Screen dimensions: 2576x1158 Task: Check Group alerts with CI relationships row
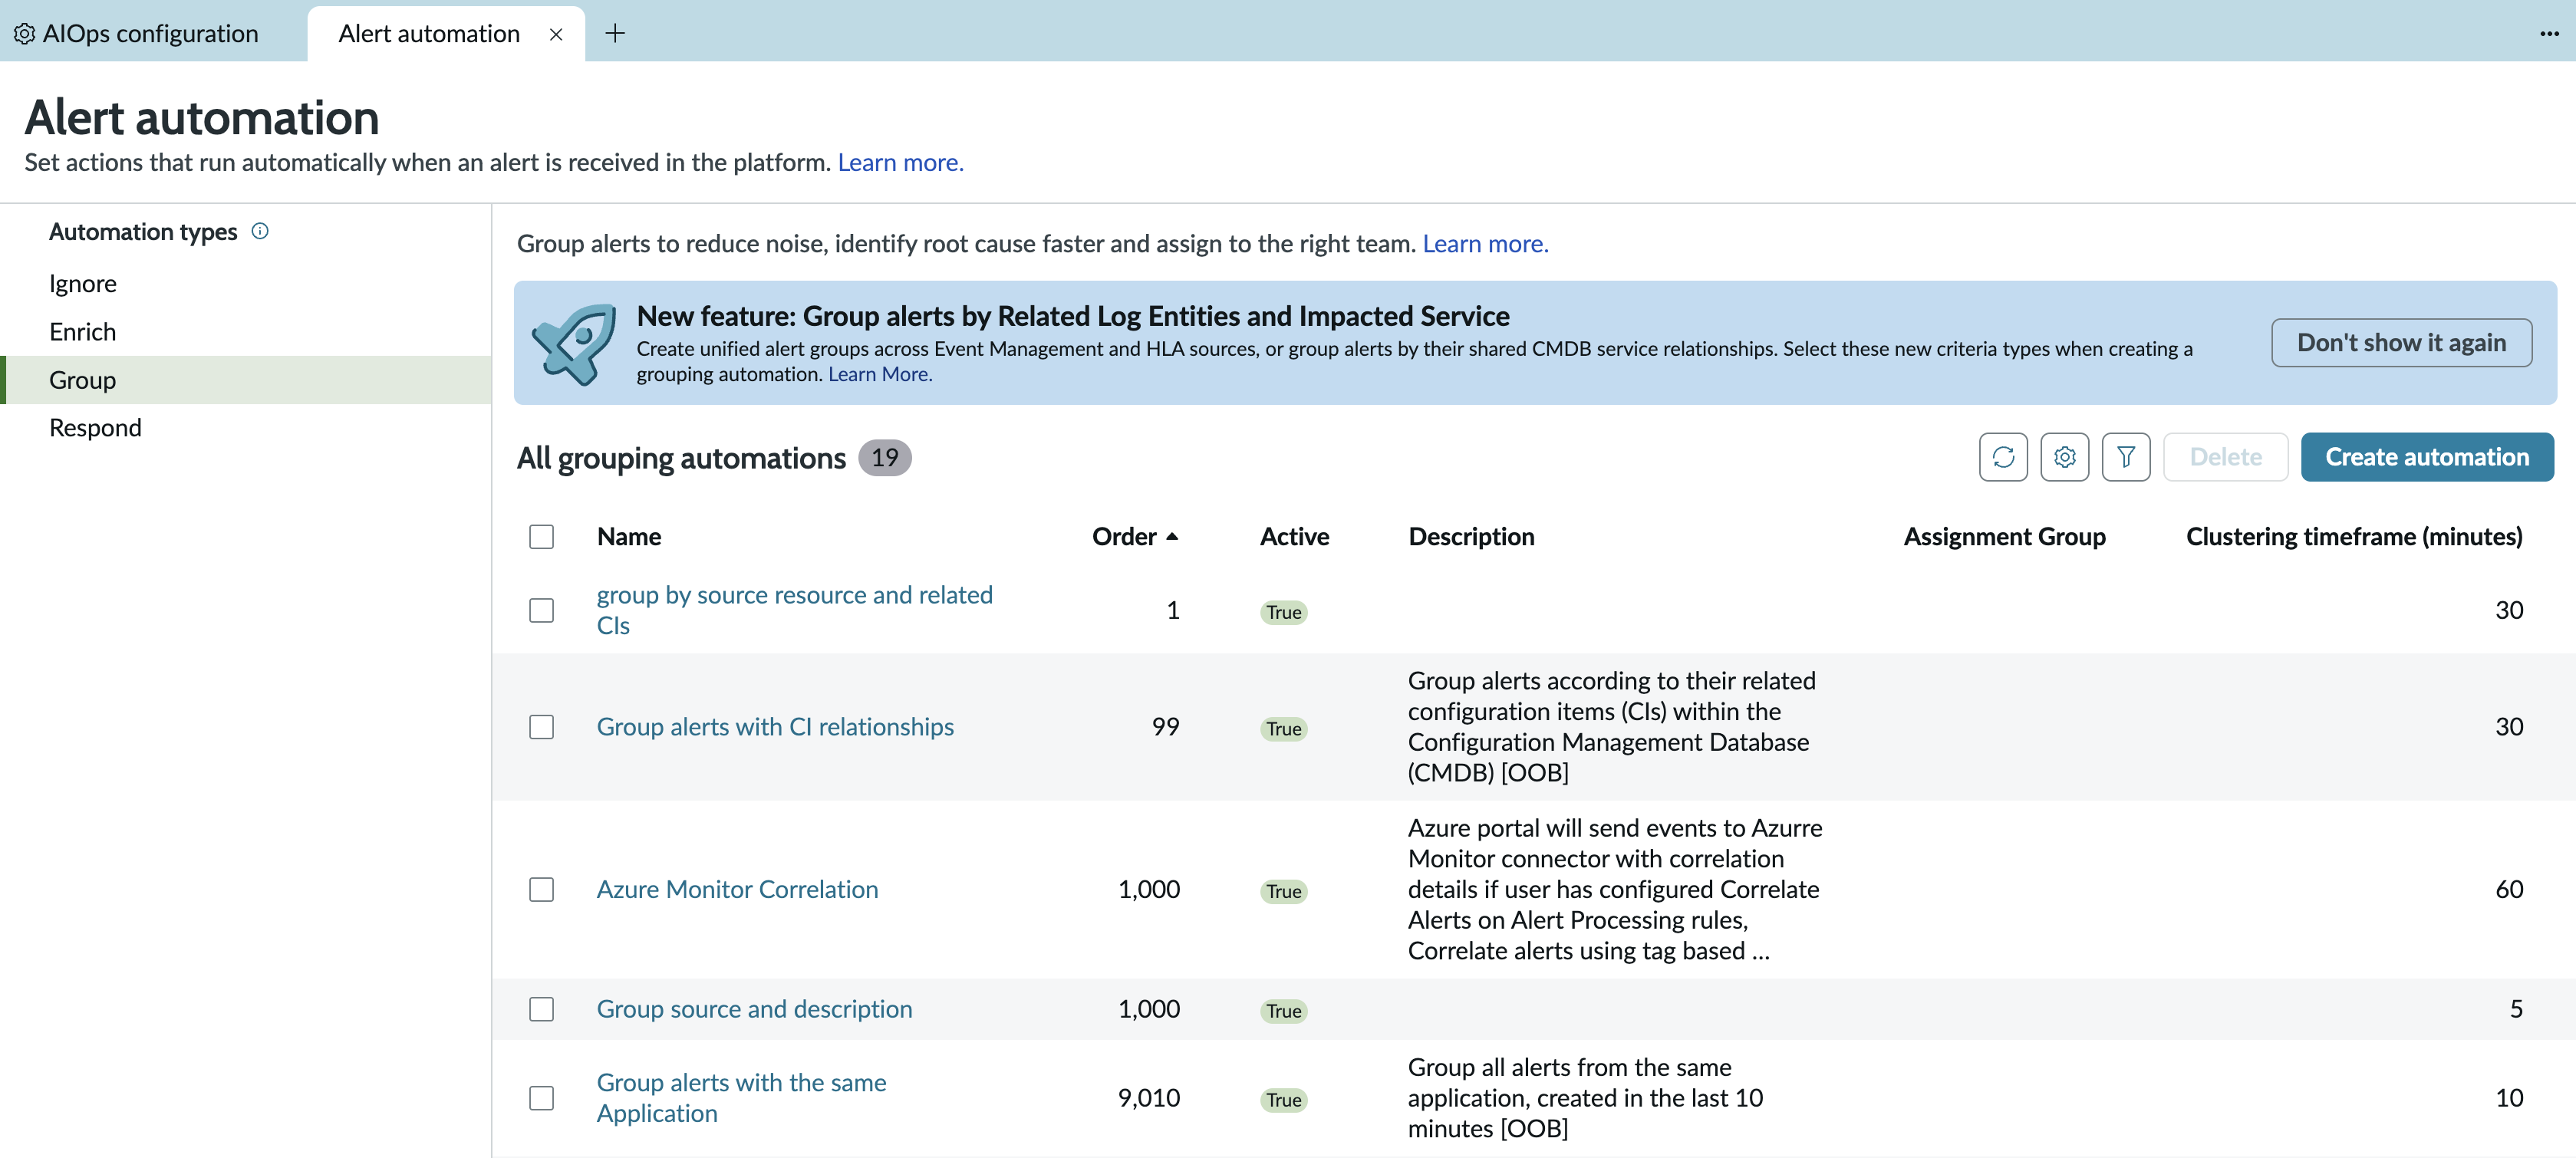(541, 727)
